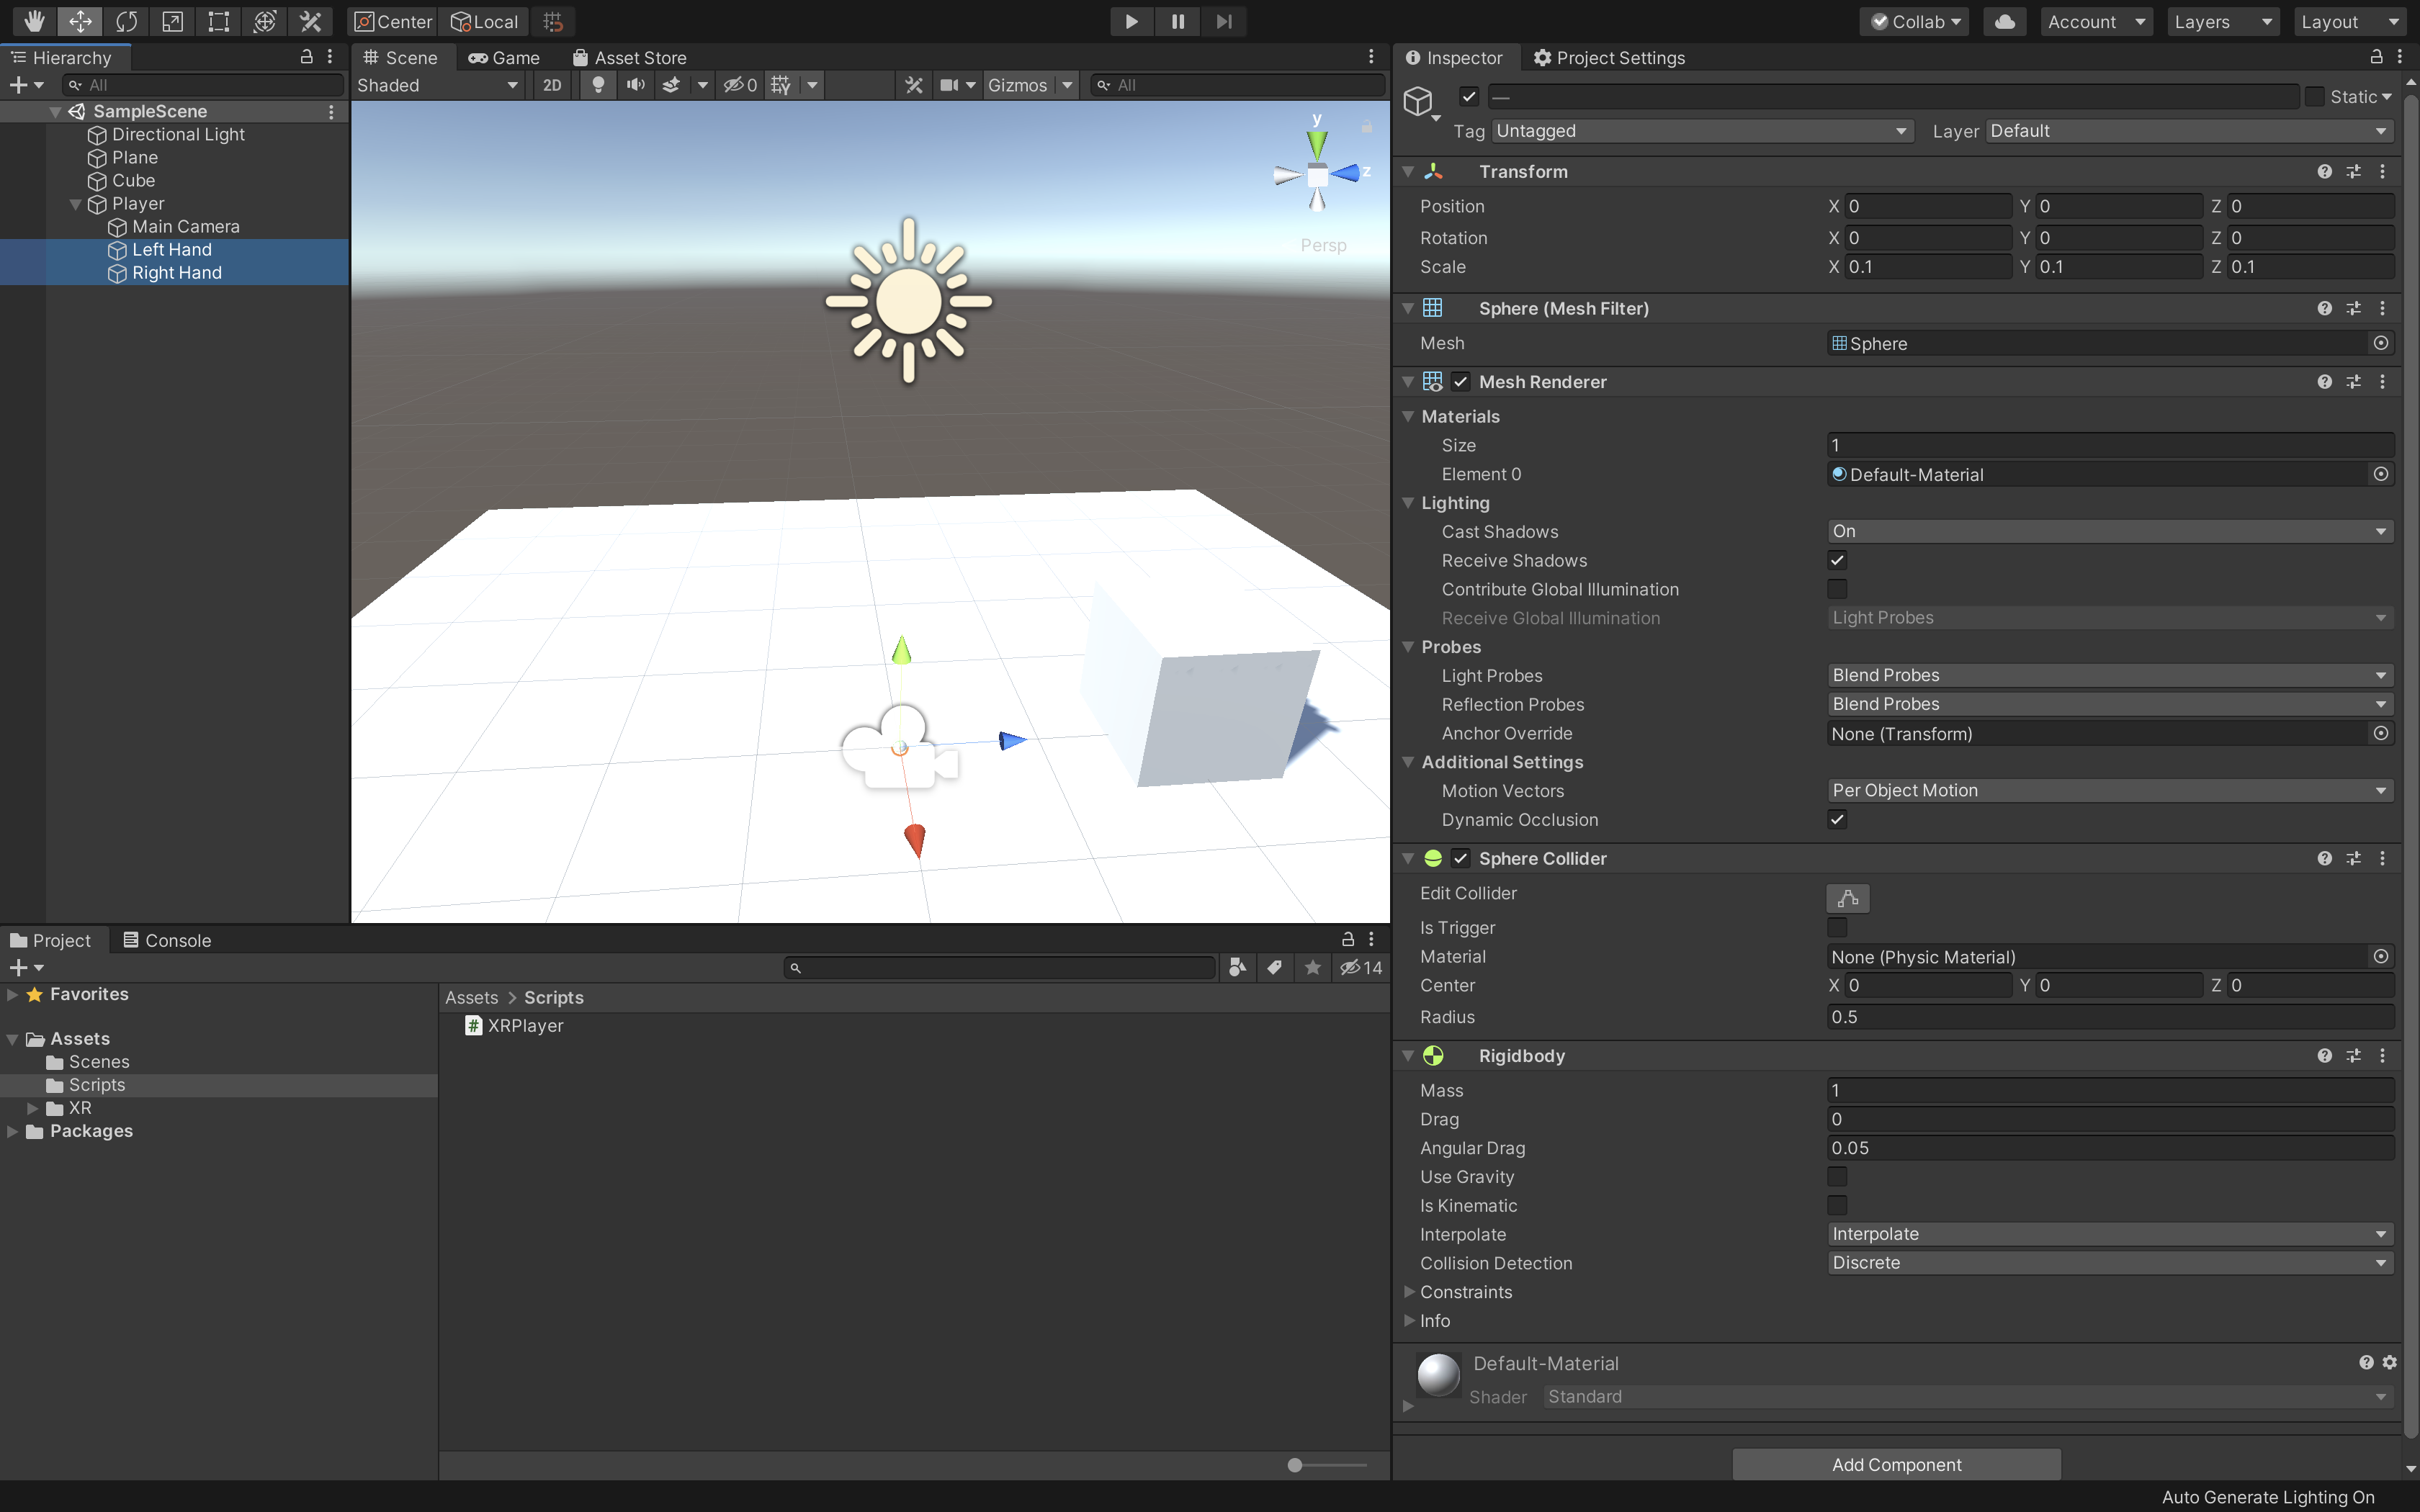Click the Play button
The width and height of the screenshot is (2420, 1512).
coord(1131,21)
